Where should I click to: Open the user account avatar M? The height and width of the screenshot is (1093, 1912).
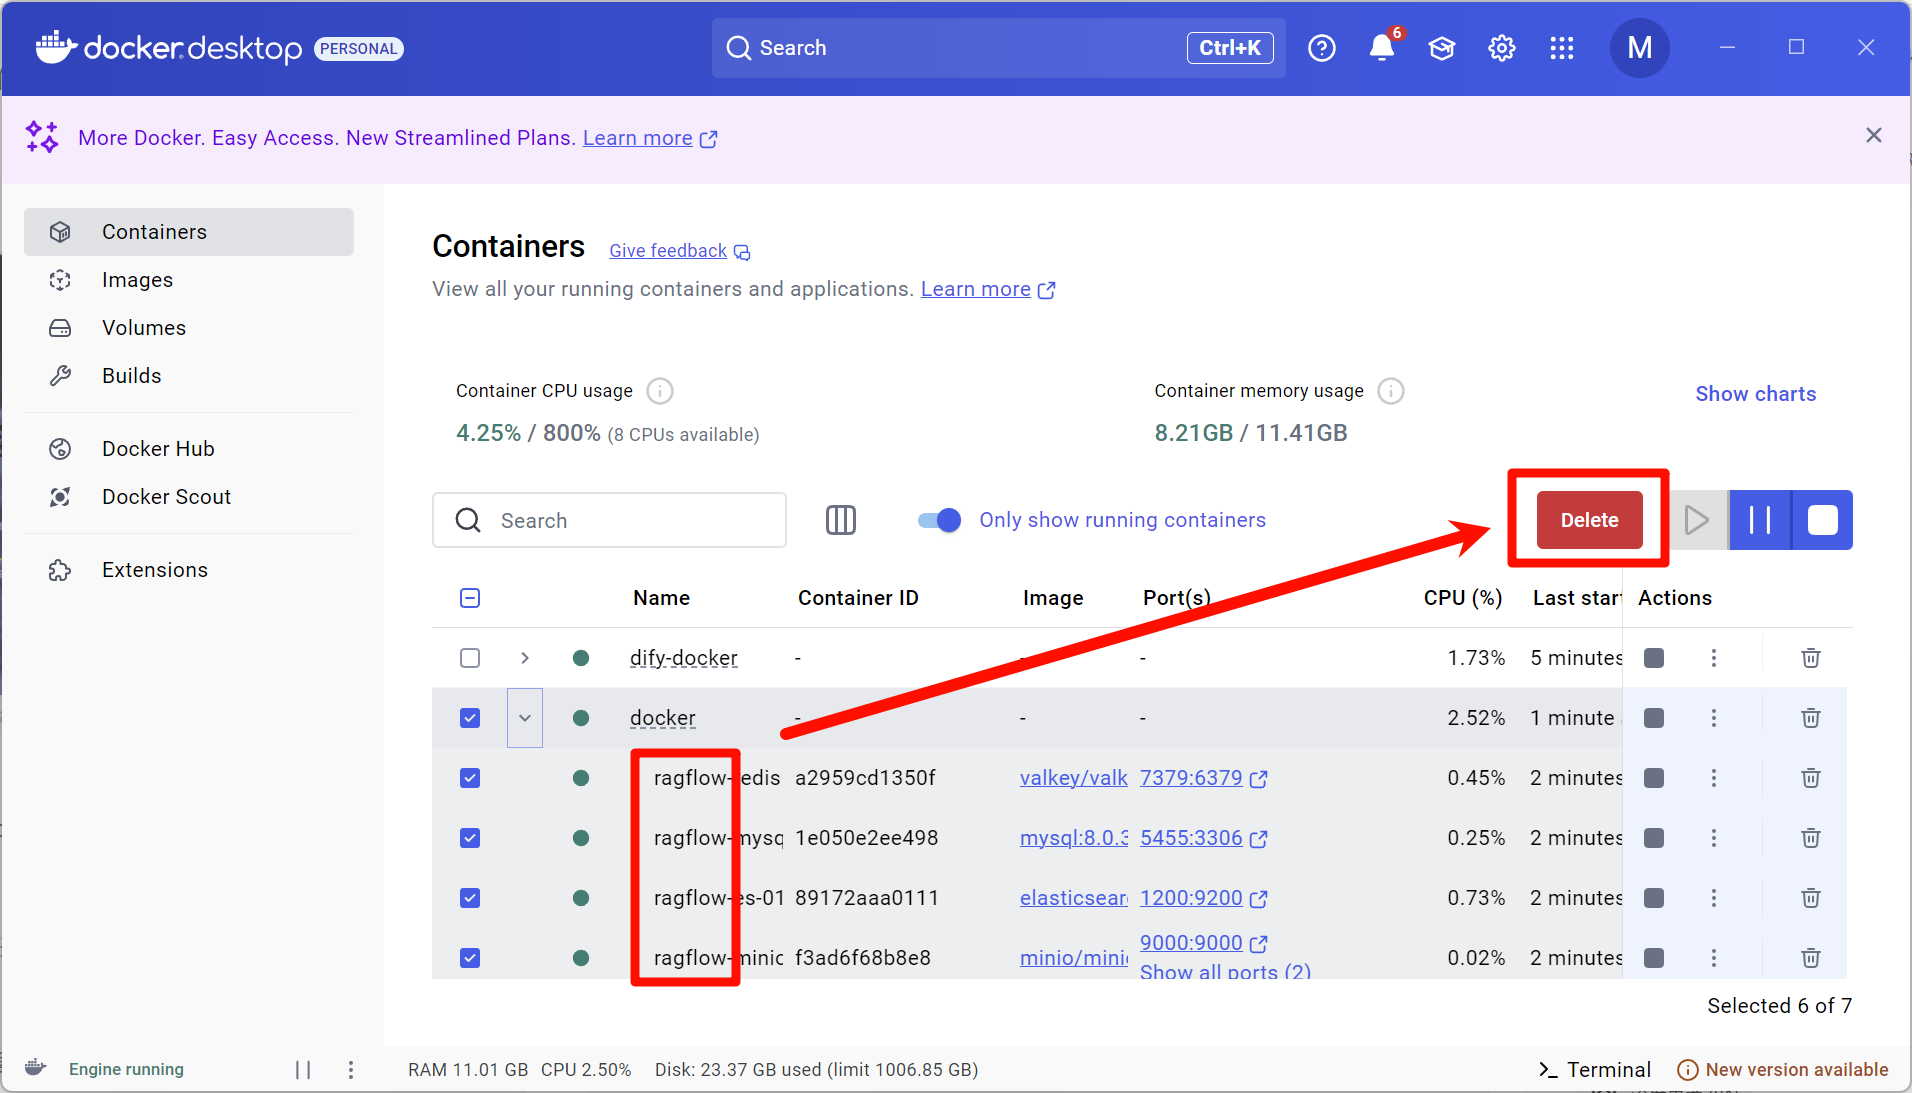pyautogui.click(x=1640, y=48)
